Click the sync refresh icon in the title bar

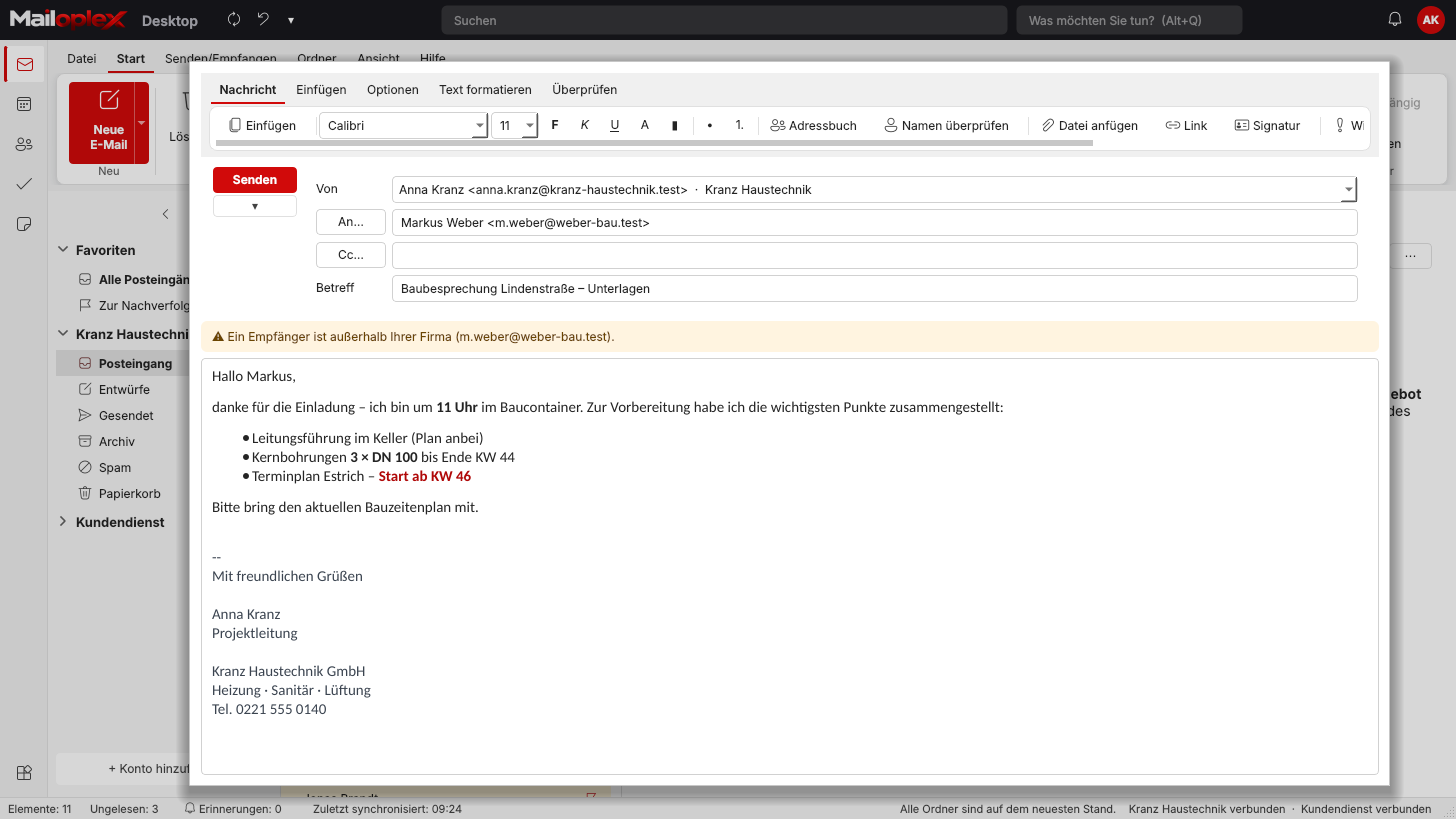tap(234, 20)
